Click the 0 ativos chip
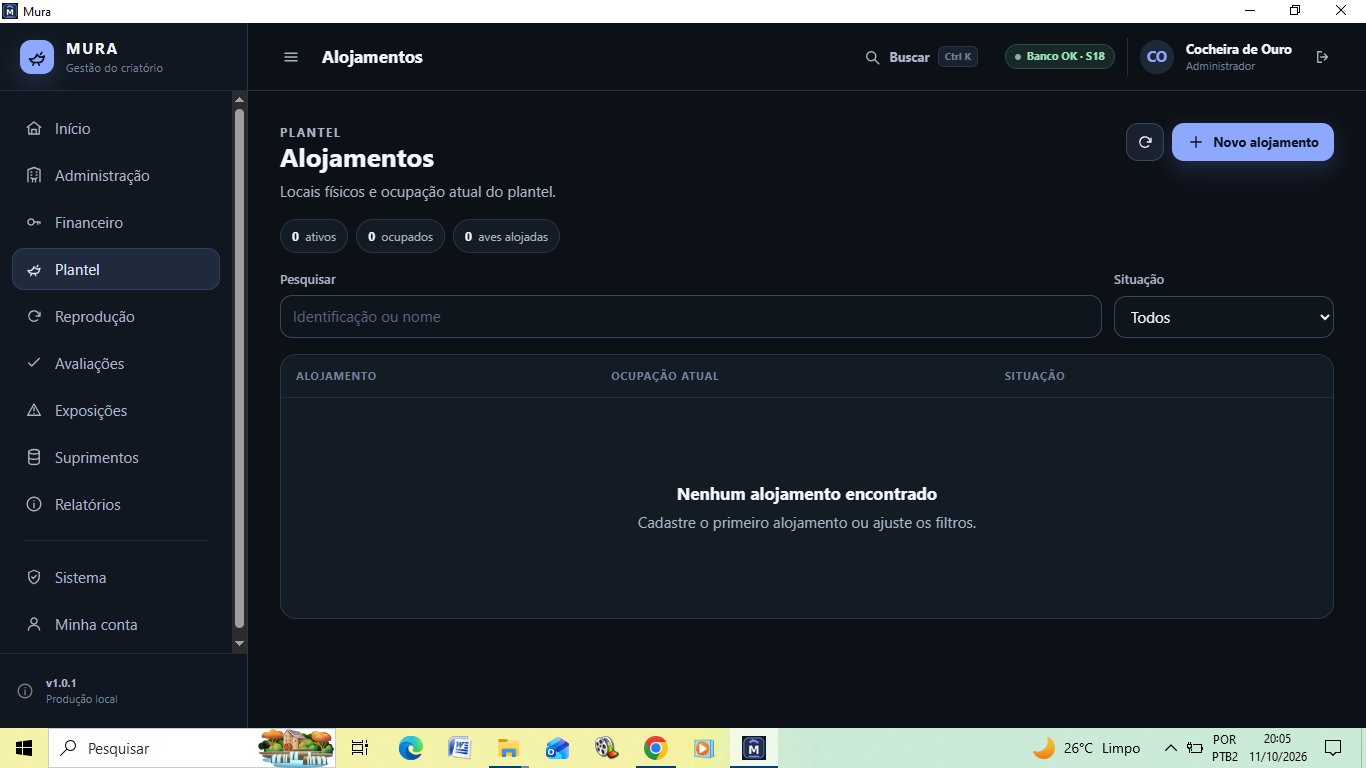Screen dimensions: 1366x768 [x=314, y=237]
